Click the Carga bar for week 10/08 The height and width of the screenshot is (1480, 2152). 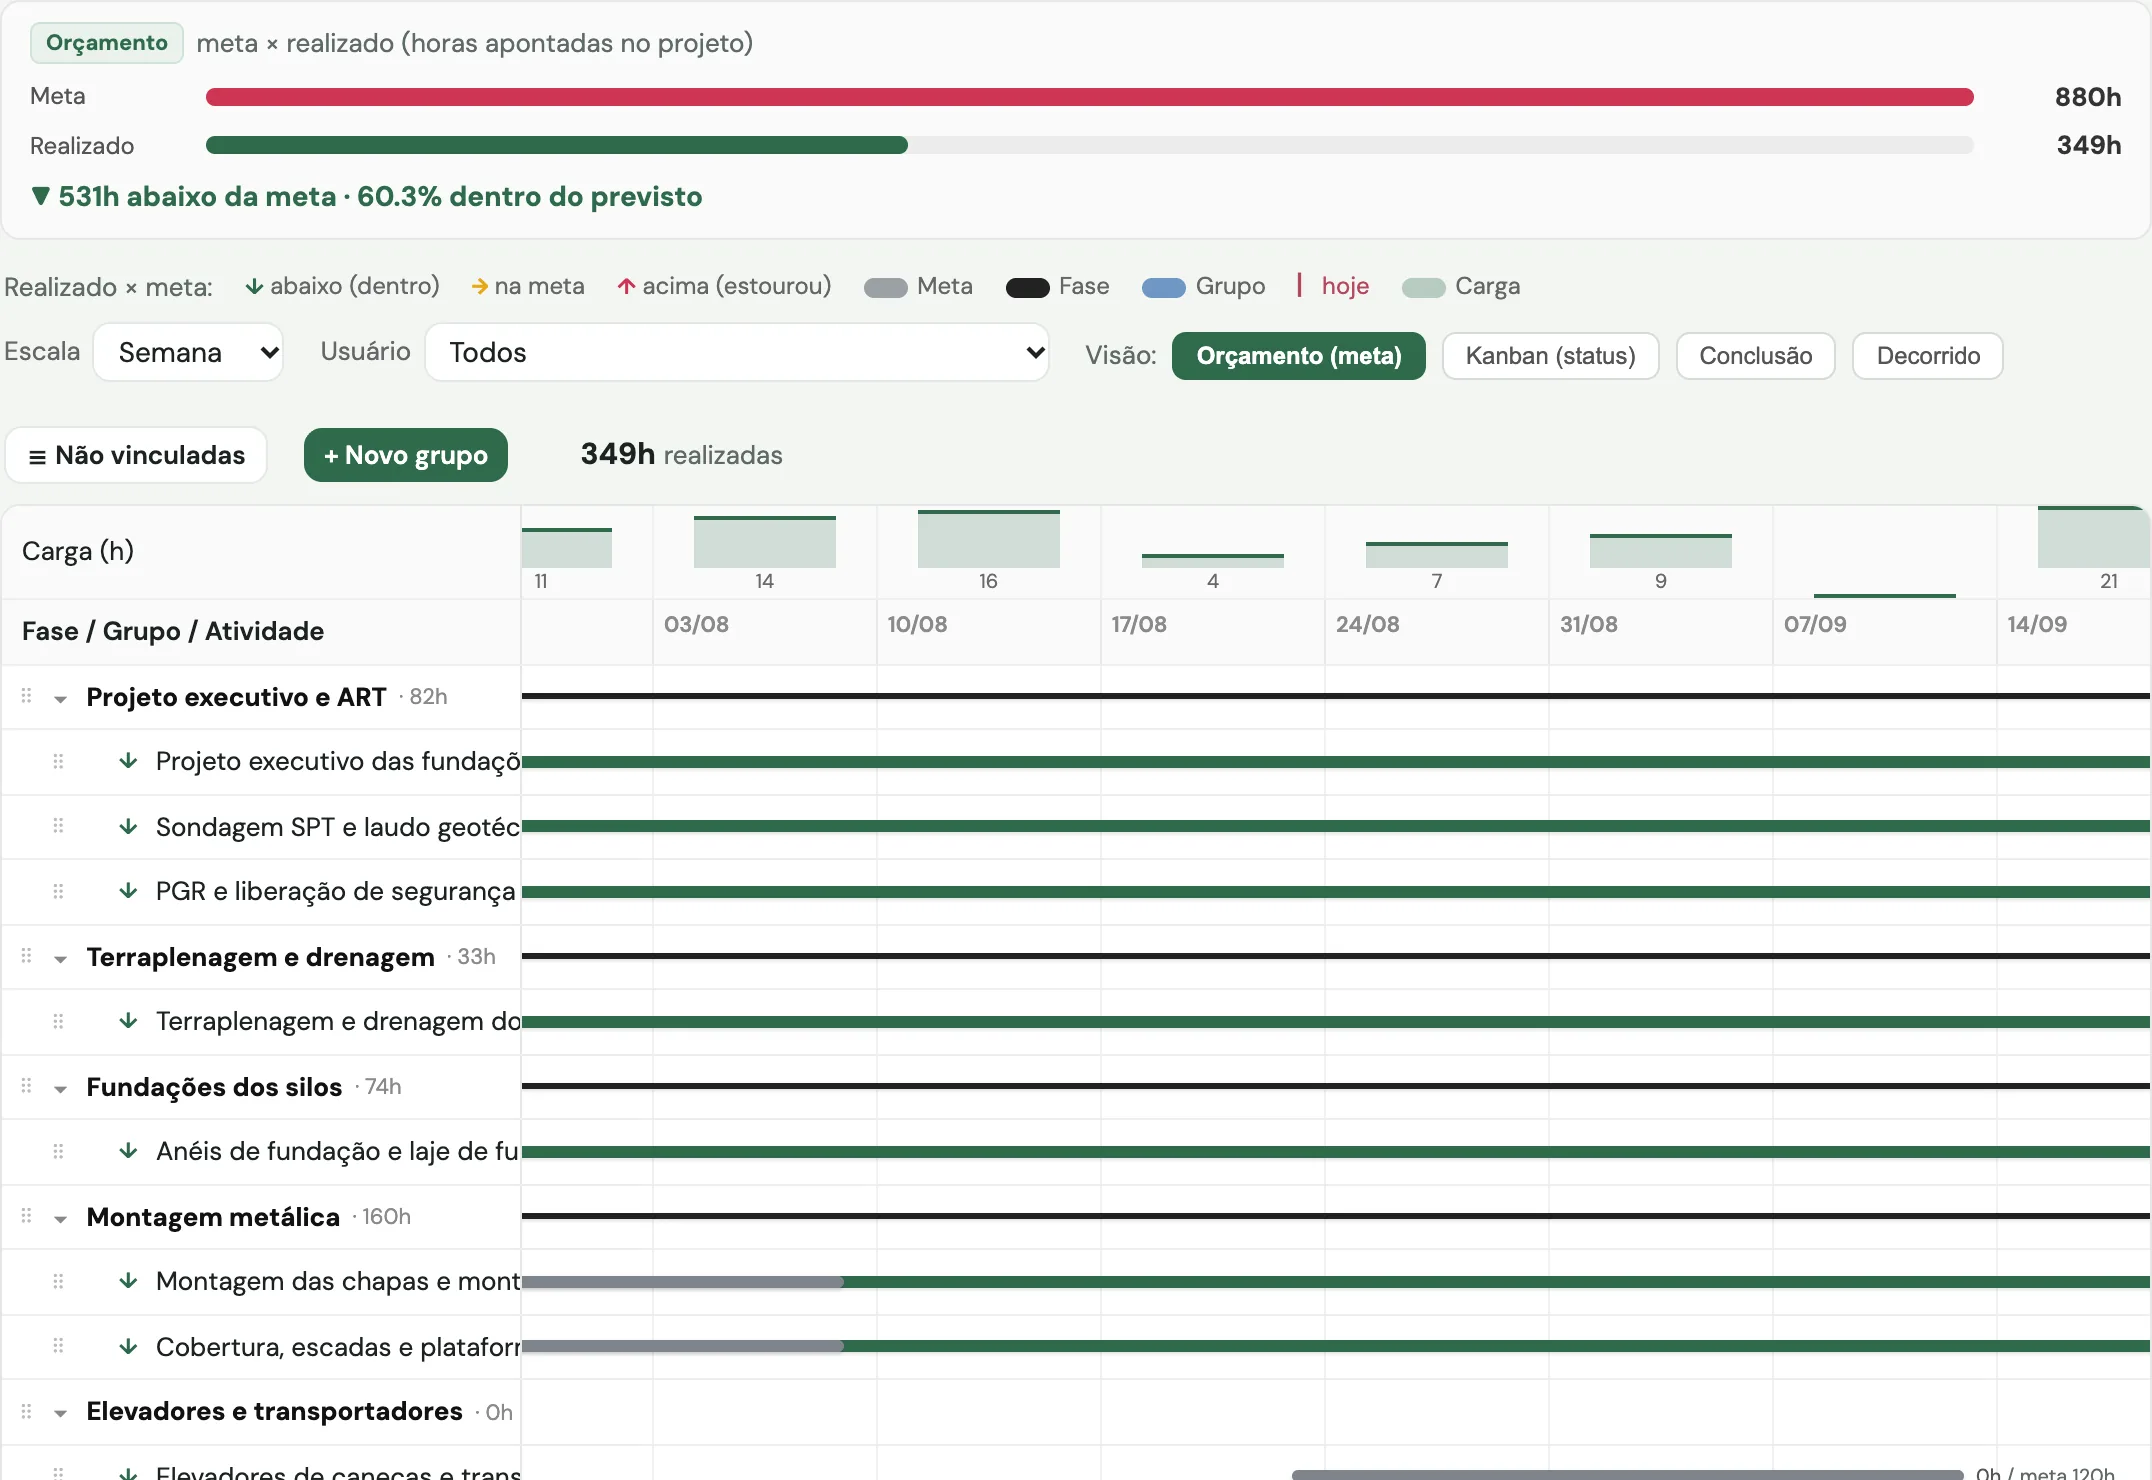[988, 539]
